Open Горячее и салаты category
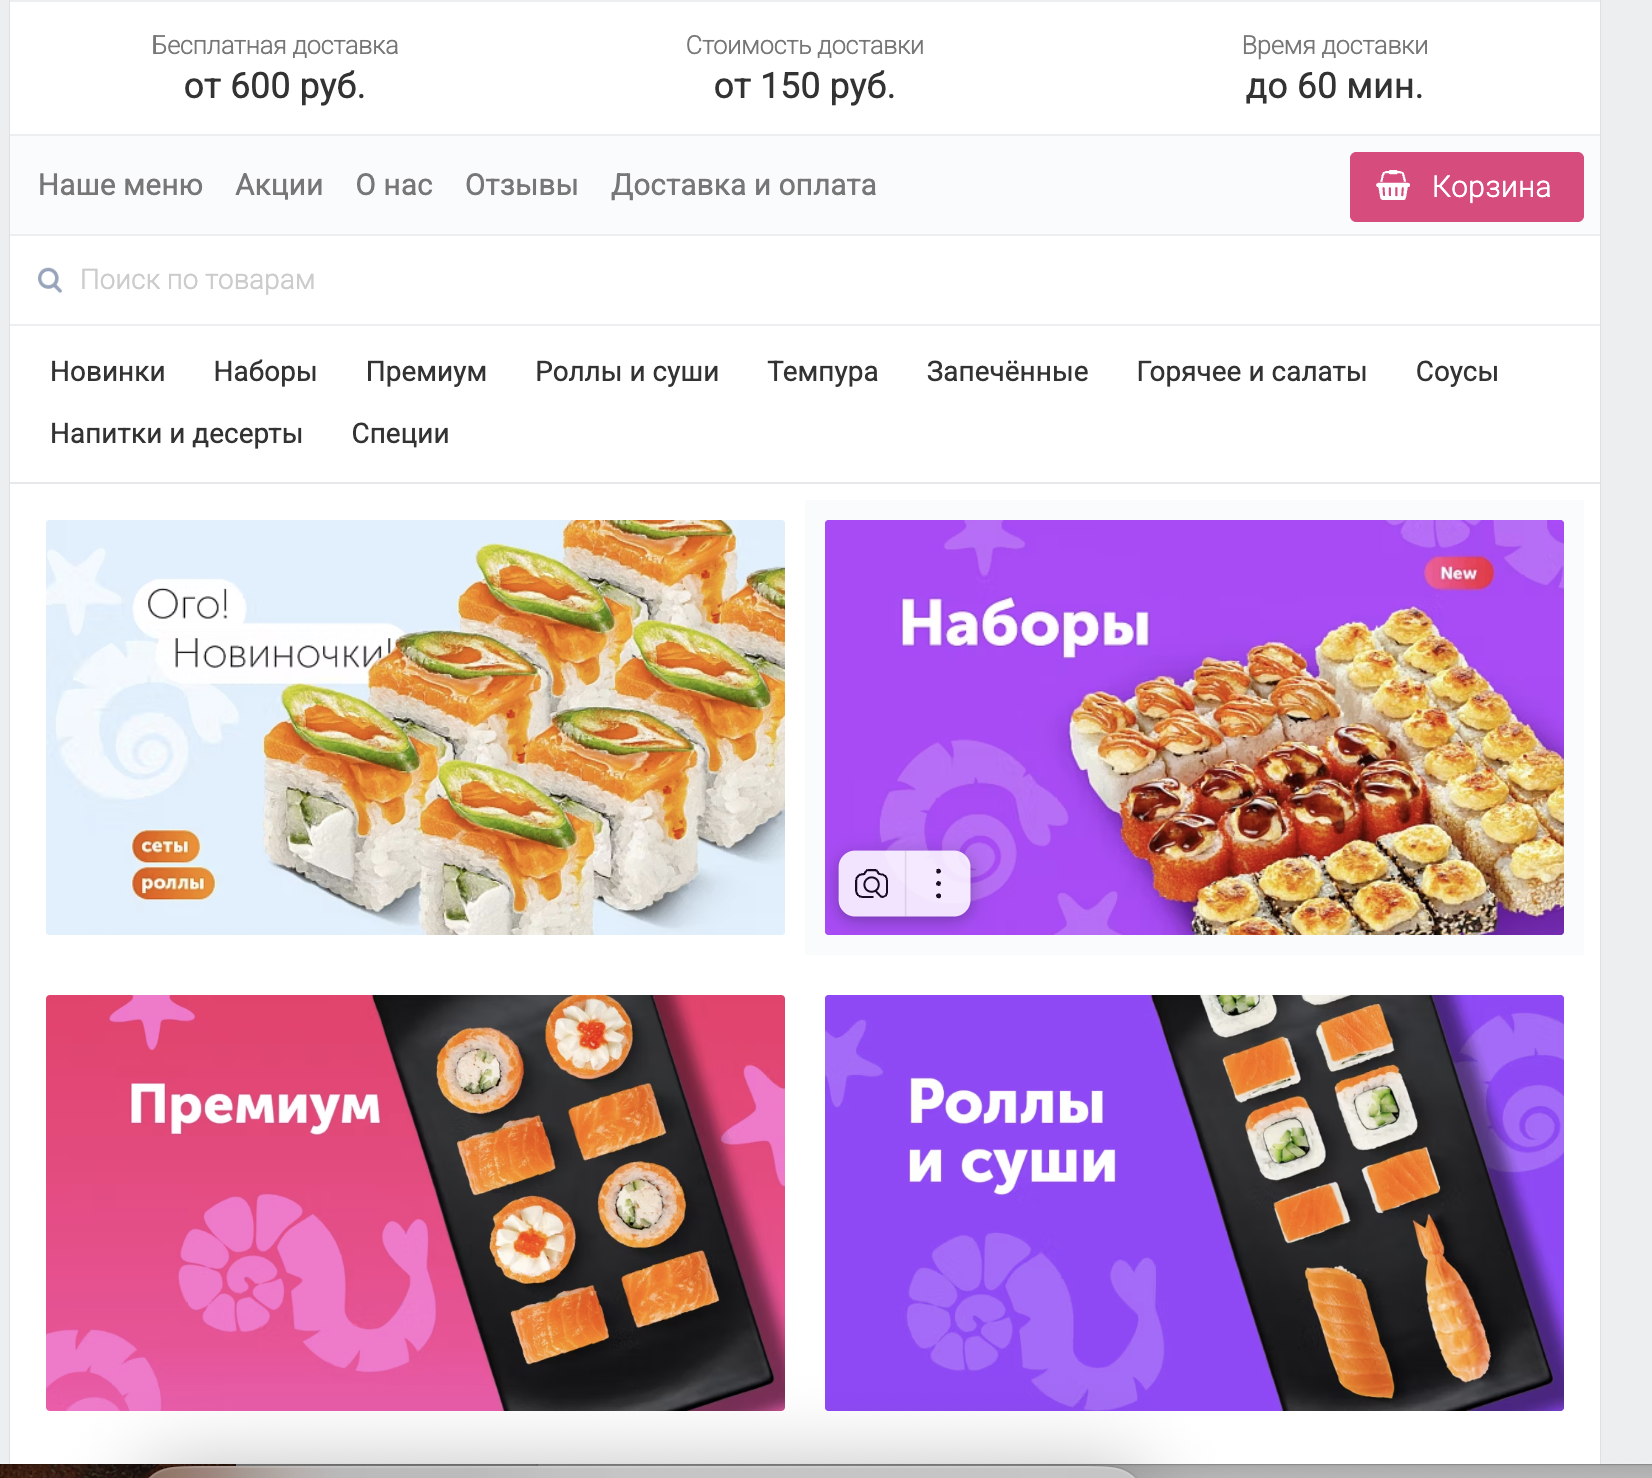The image size is (1652, 1478). tap(1251, 372)
